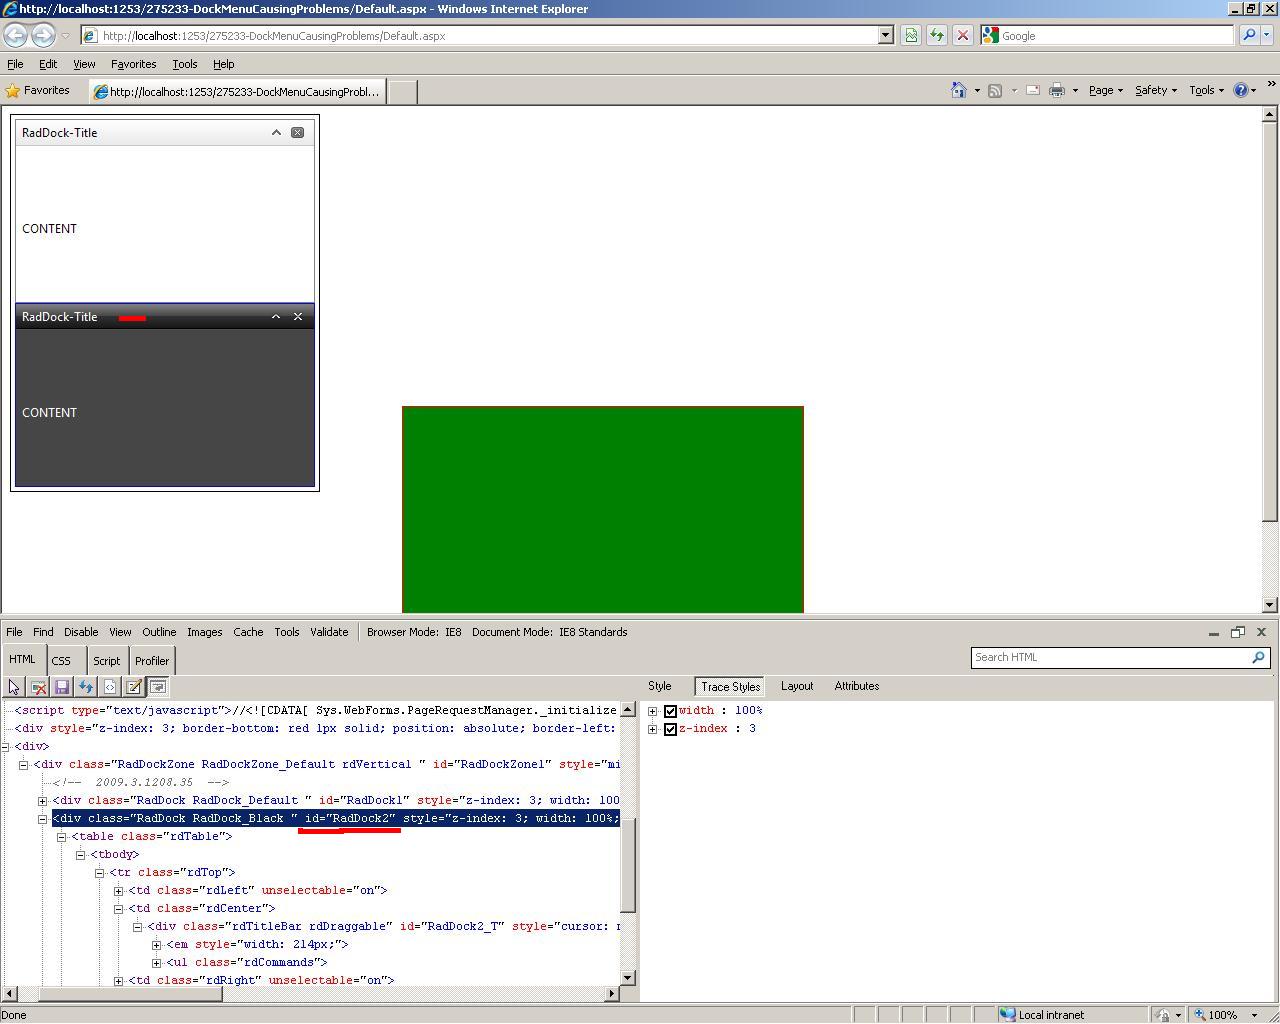Open the address bar dropdown arrow
Viewport: 1280px width, 1024px height.
pos(885,35)
